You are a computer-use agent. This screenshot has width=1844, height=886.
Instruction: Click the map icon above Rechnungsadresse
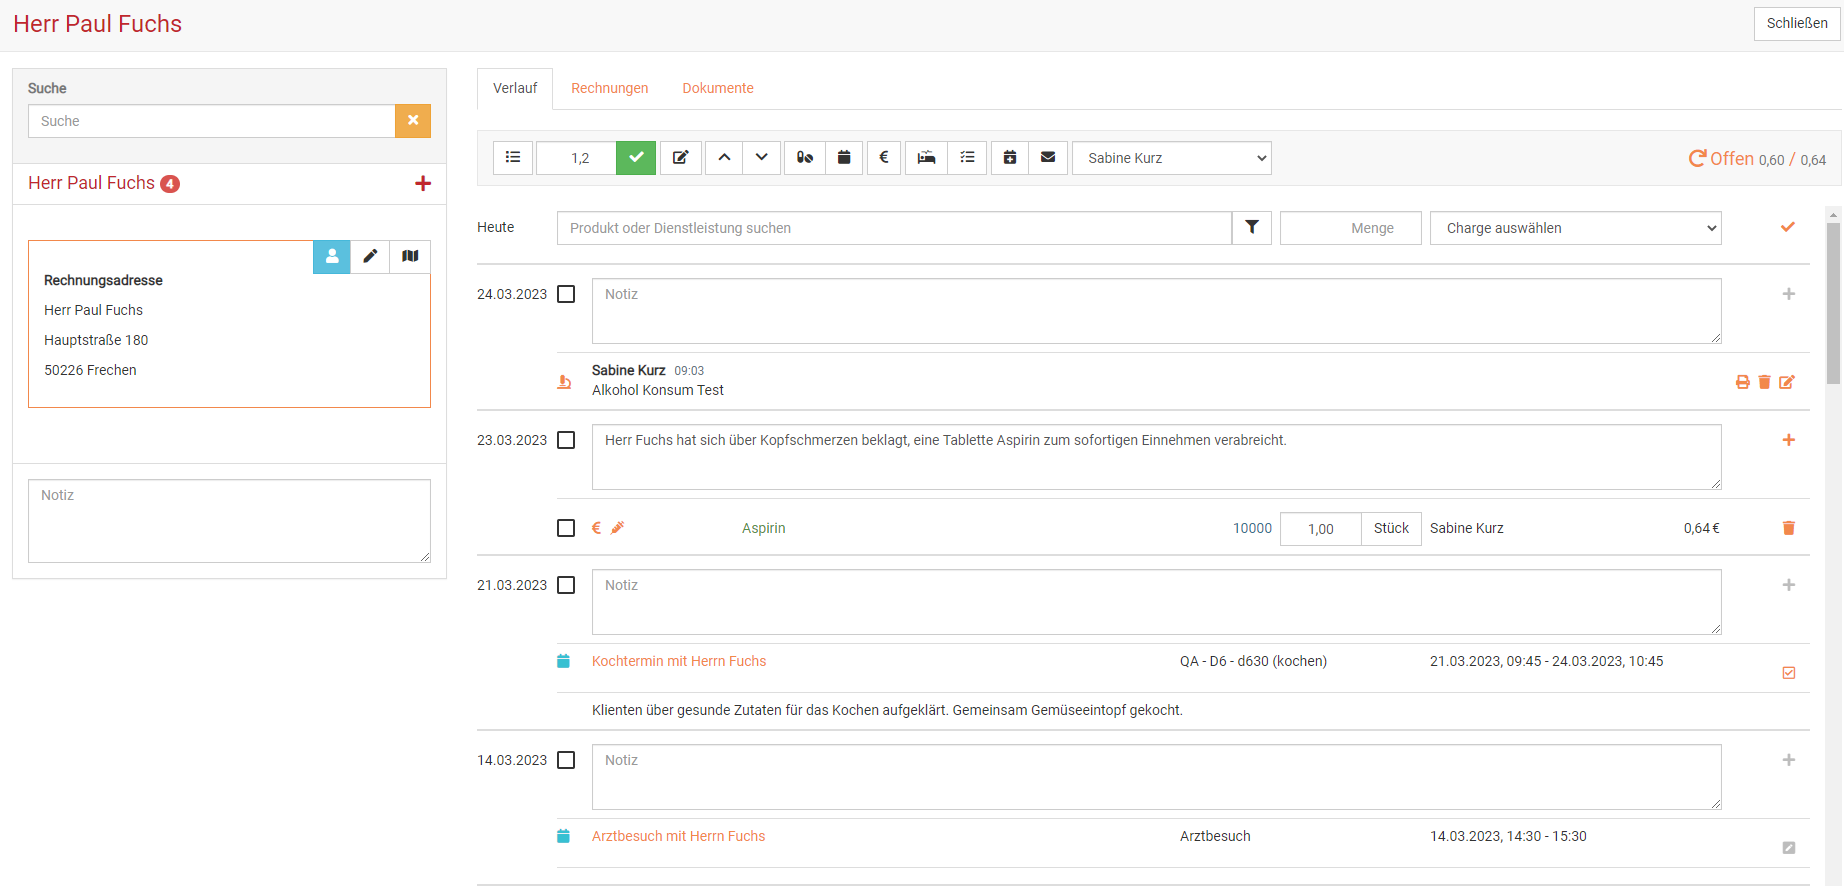(410, 256)
